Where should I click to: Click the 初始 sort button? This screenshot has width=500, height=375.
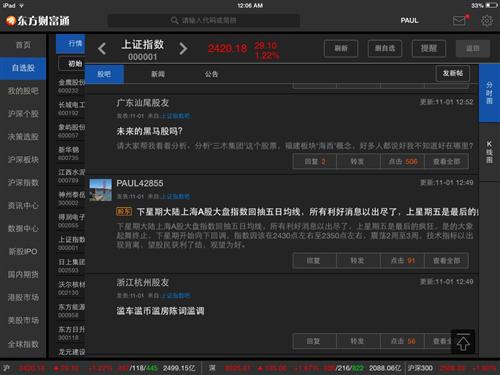(x=72, y=64)
